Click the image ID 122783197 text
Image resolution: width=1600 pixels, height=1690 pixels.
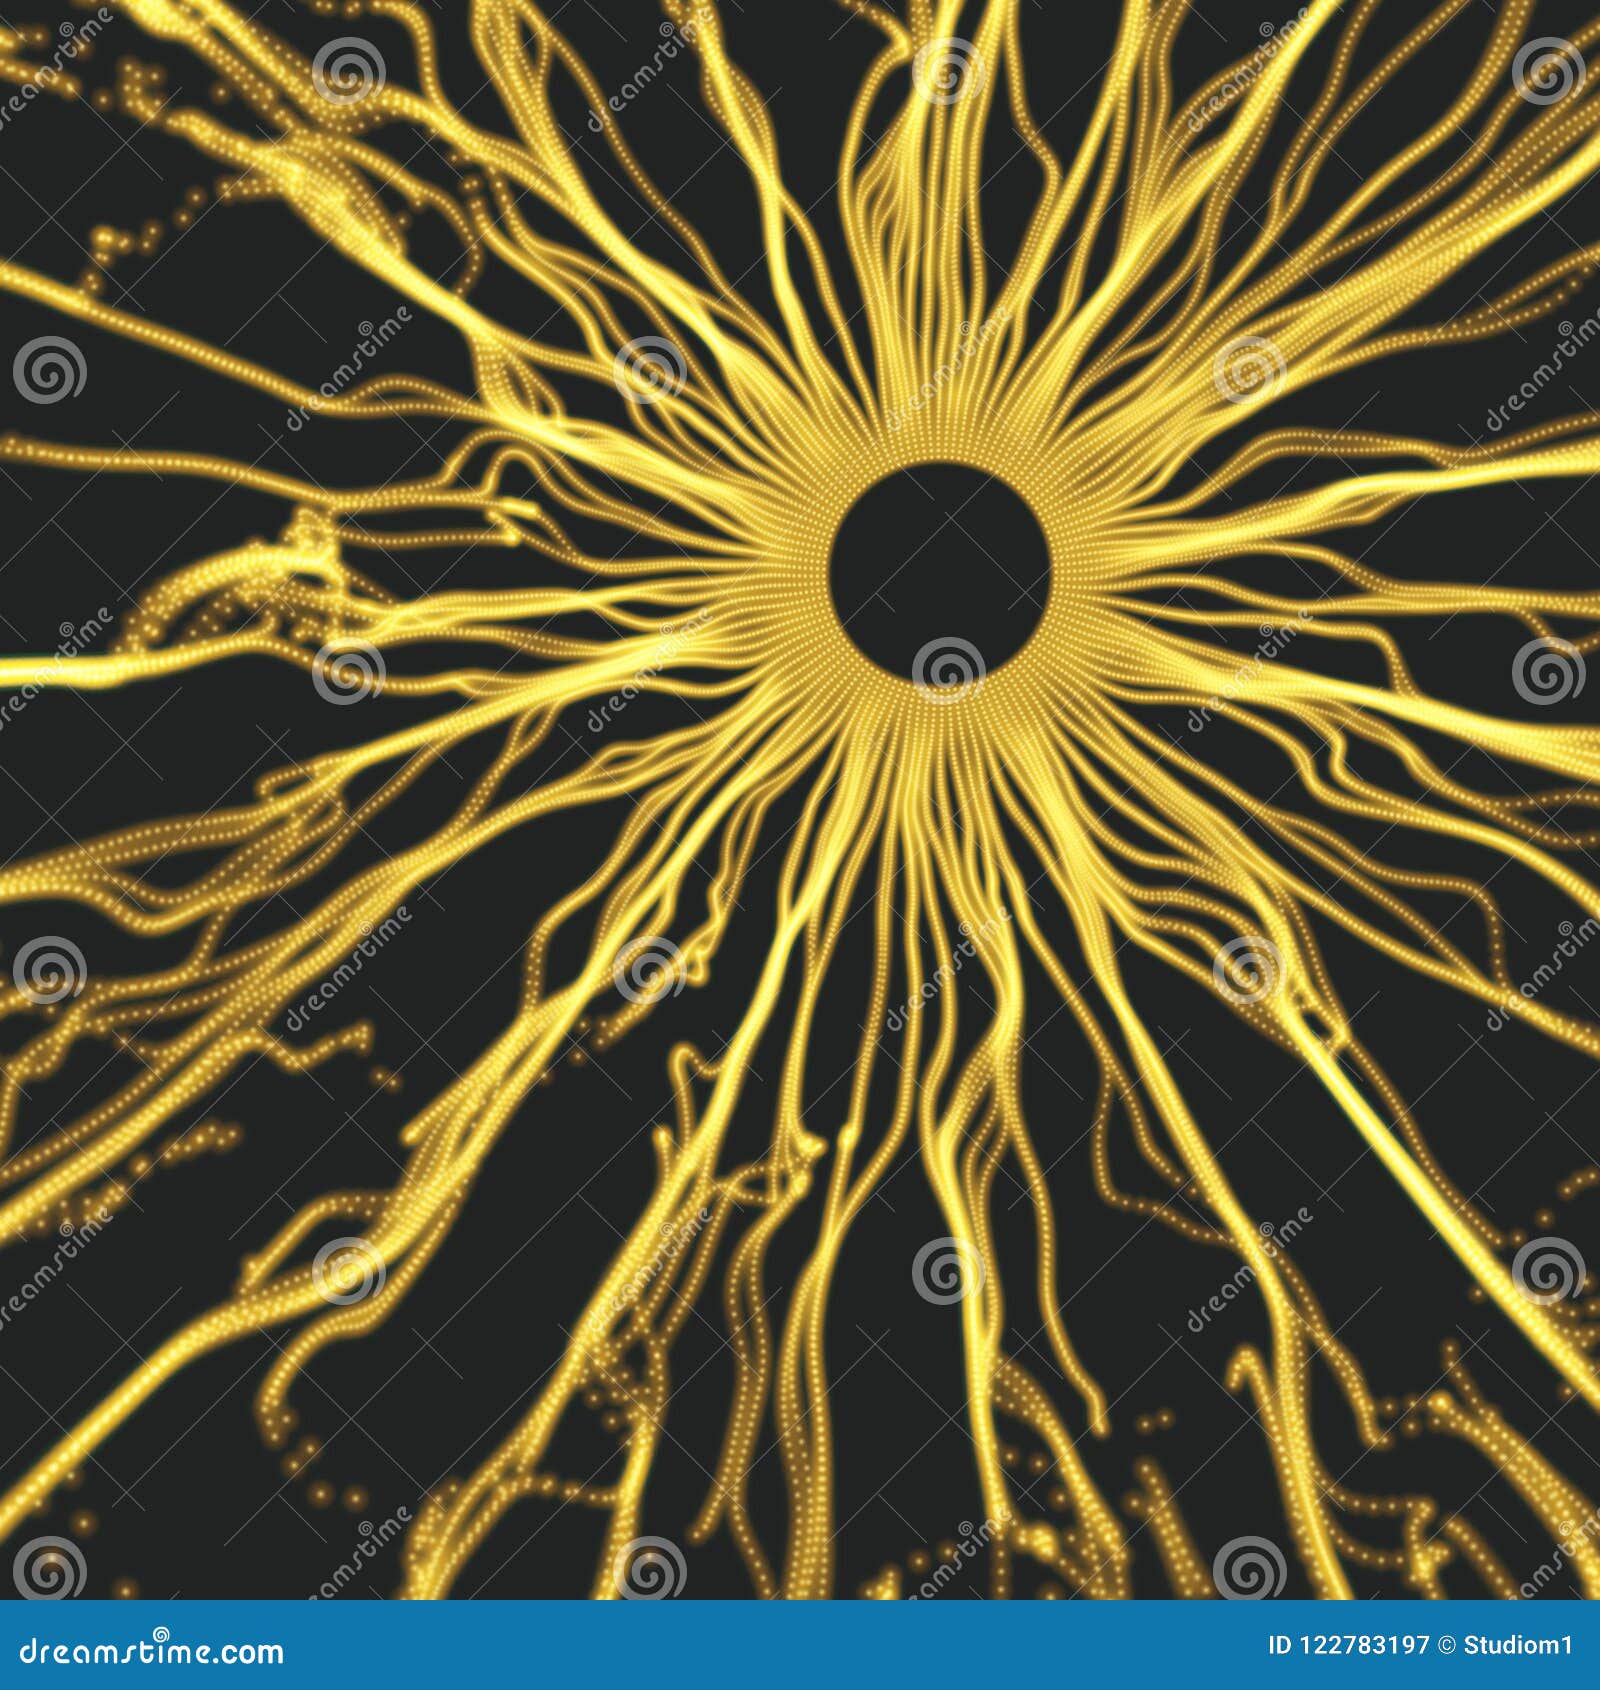(1348, 1645)
